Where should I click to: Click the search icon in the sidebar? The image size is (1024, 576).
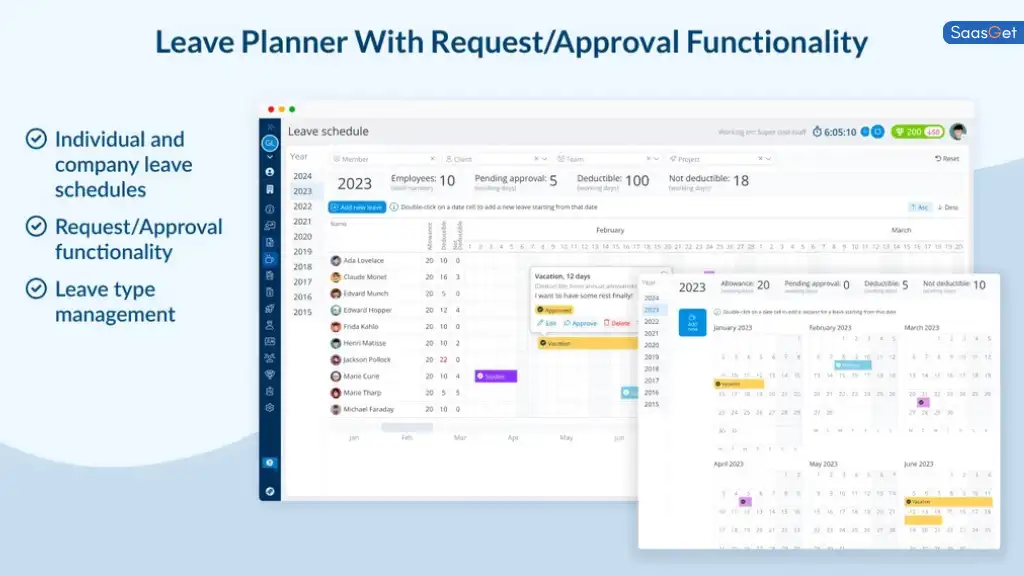tap(269, 143)
